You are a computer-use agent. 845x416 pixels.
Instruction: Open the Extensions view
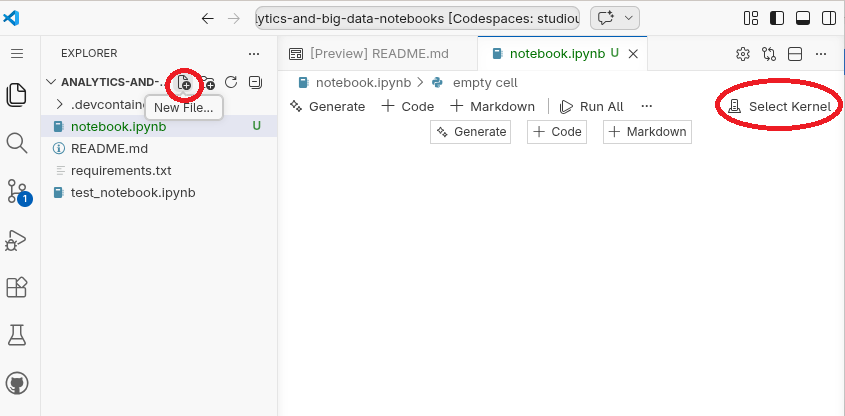coord(17,287)
